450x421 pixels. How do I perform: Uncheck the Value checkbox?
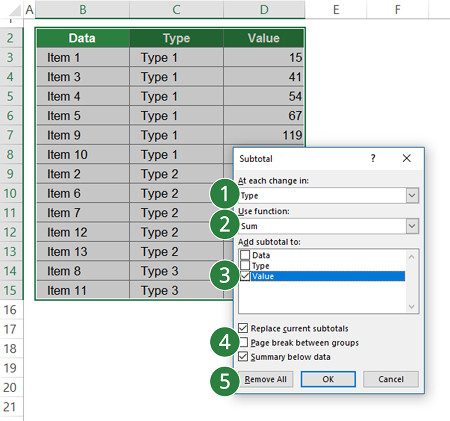point(245,276)
